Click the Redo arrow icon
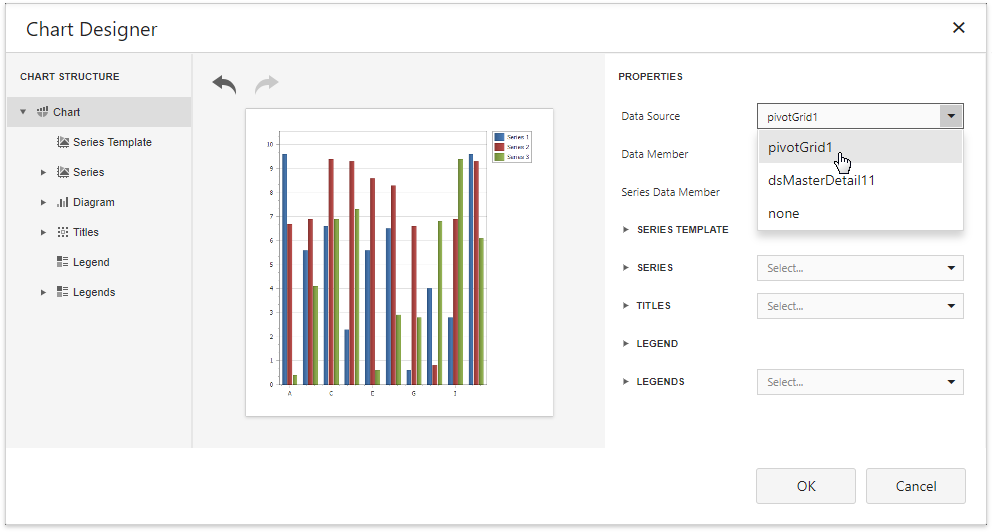The image size is (992, 532). tap(266, 85)
